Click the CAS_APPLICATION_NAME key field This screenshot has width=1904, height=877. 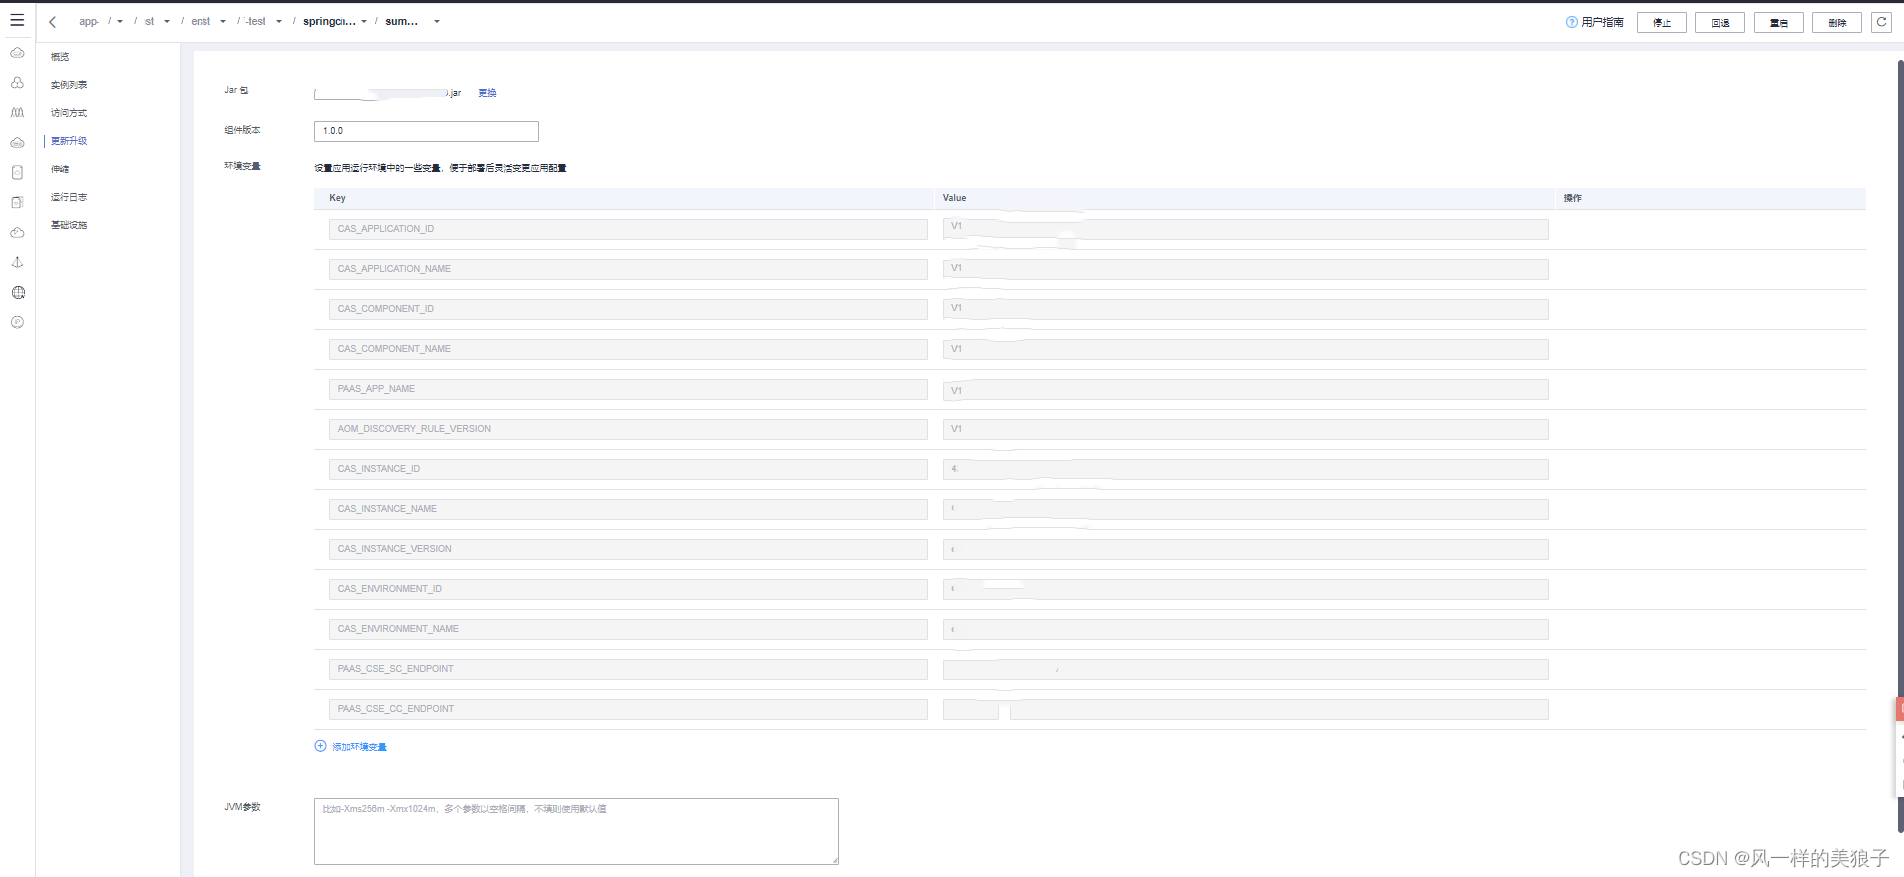pyautogui.click(x=628, y=269)
